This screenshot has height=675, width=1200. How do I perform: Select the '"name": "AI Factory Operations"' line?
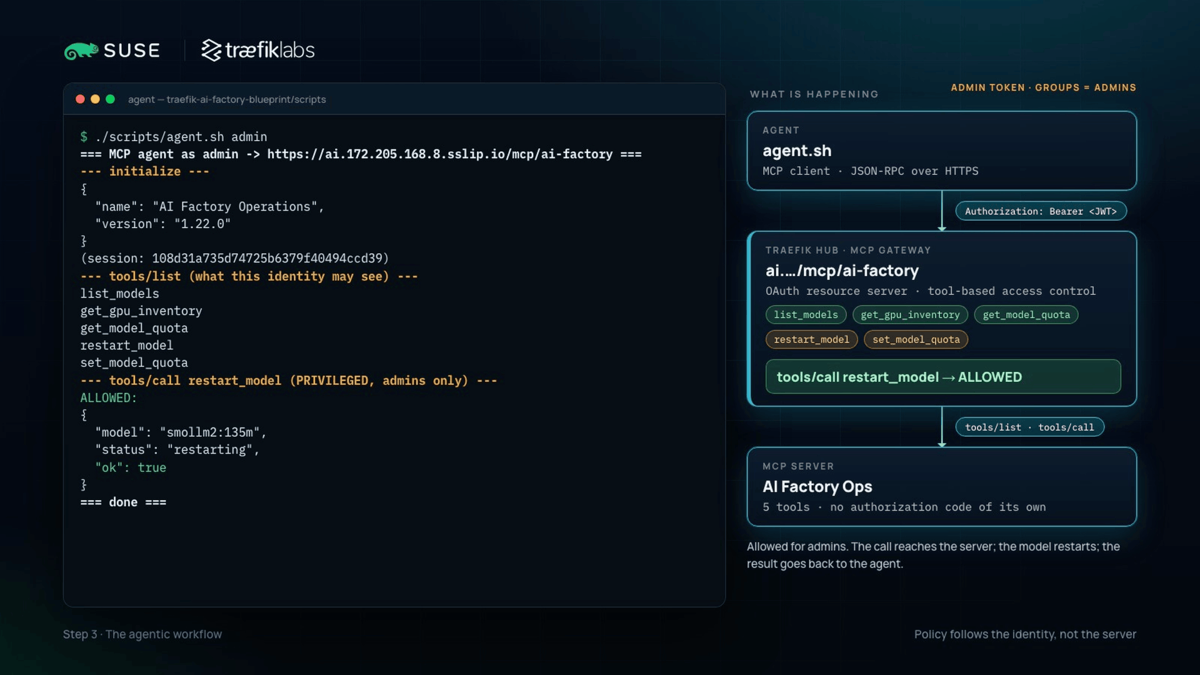tap(210, 207)
